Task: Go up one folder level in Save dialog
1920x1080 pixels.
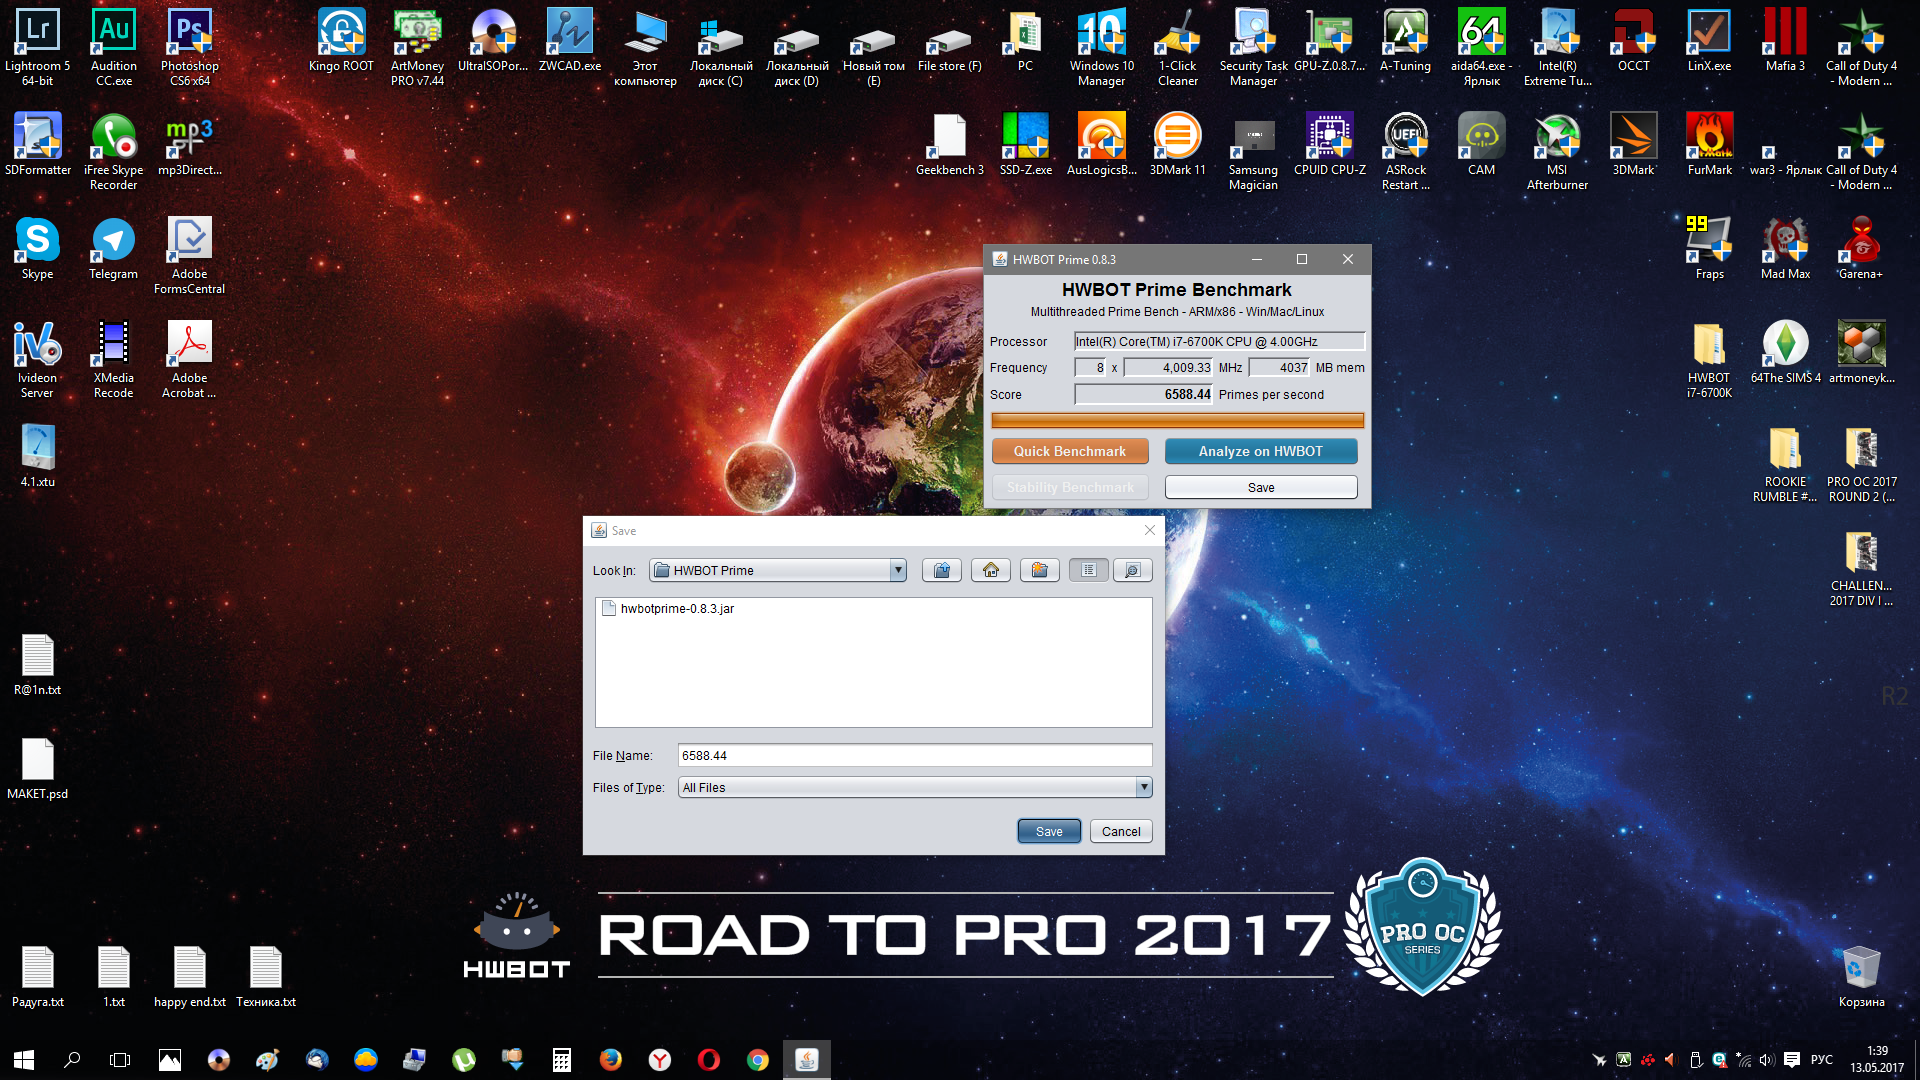Action: click(x=941, y=570)
